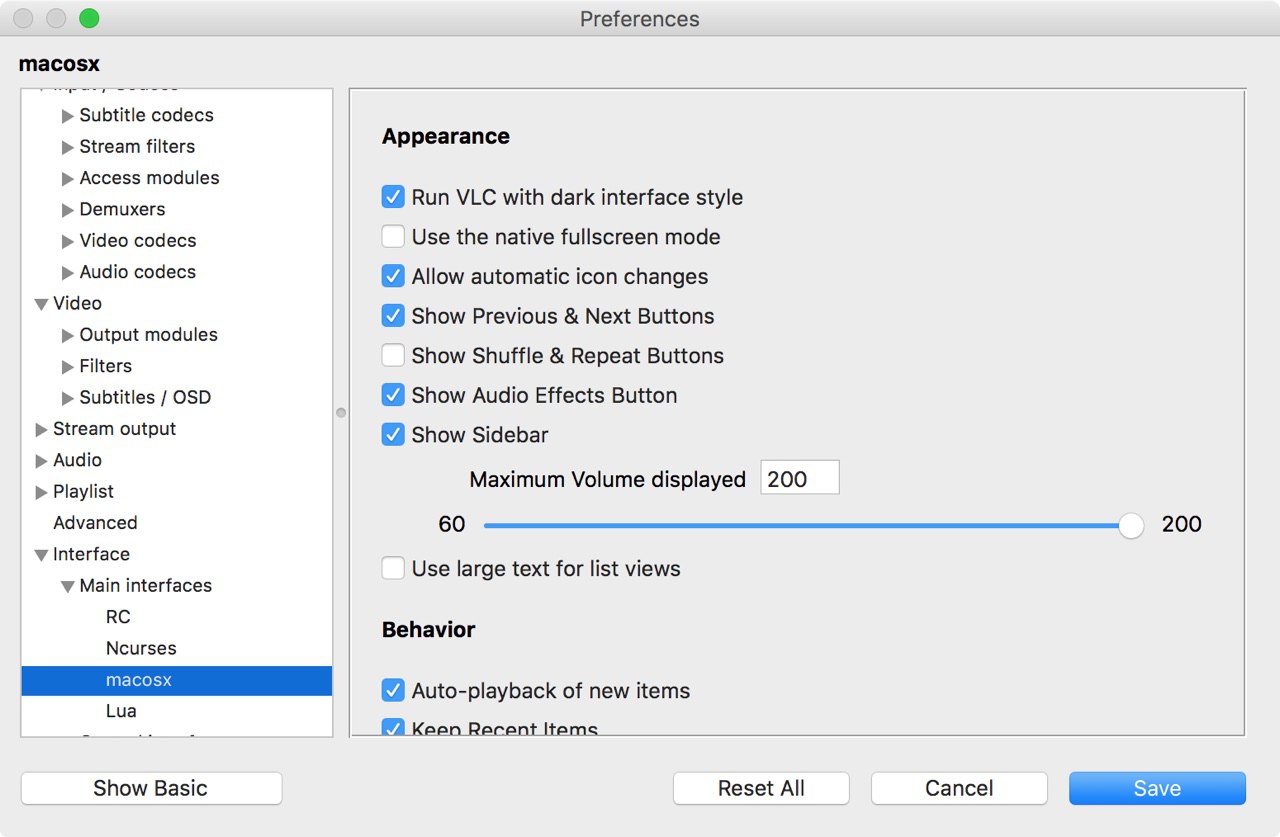Collapse the Interface section triangle
The width and height of the screenshot is (1280, 837).
coord(41,555)
